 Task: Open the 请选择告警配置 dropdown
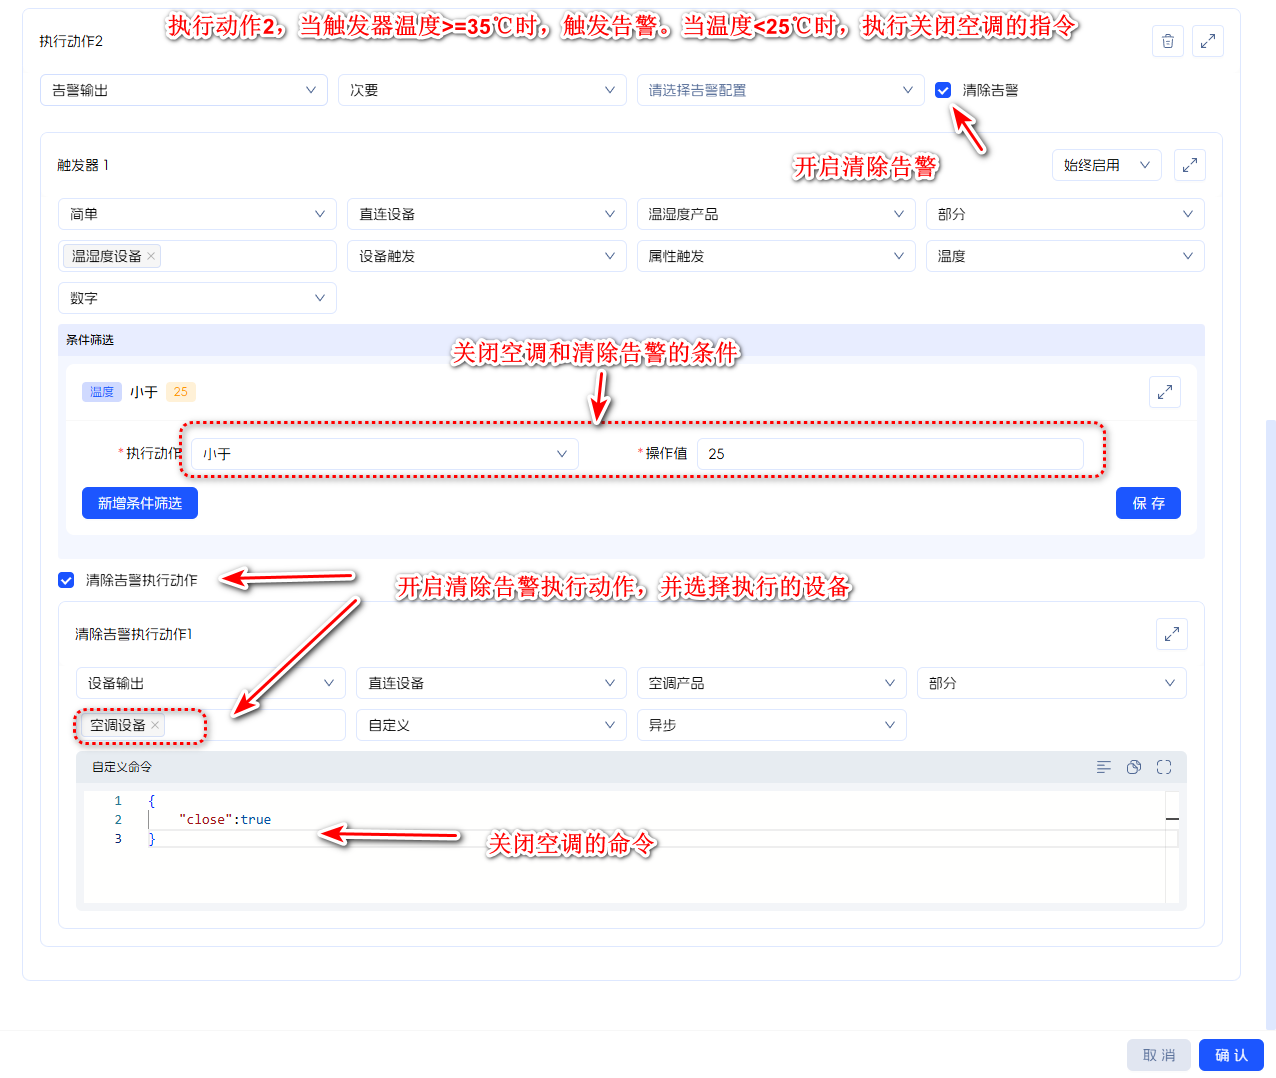click(x=780, y=90)
